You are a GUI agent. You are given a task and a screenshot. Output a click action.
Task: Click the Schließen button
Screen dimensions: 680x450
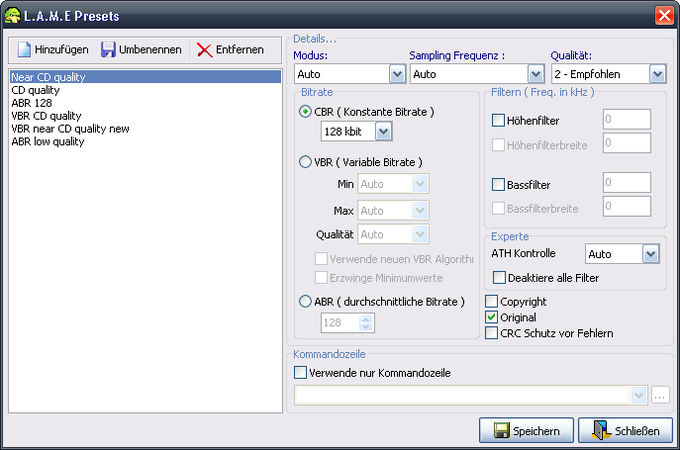(625, 430)
